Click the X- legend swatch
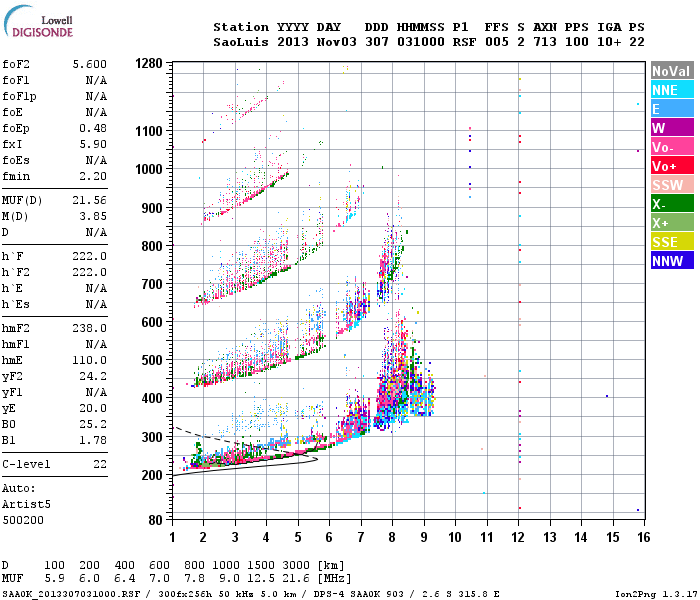The height and width of the screenshot is (600, 700). coord(672,204)
